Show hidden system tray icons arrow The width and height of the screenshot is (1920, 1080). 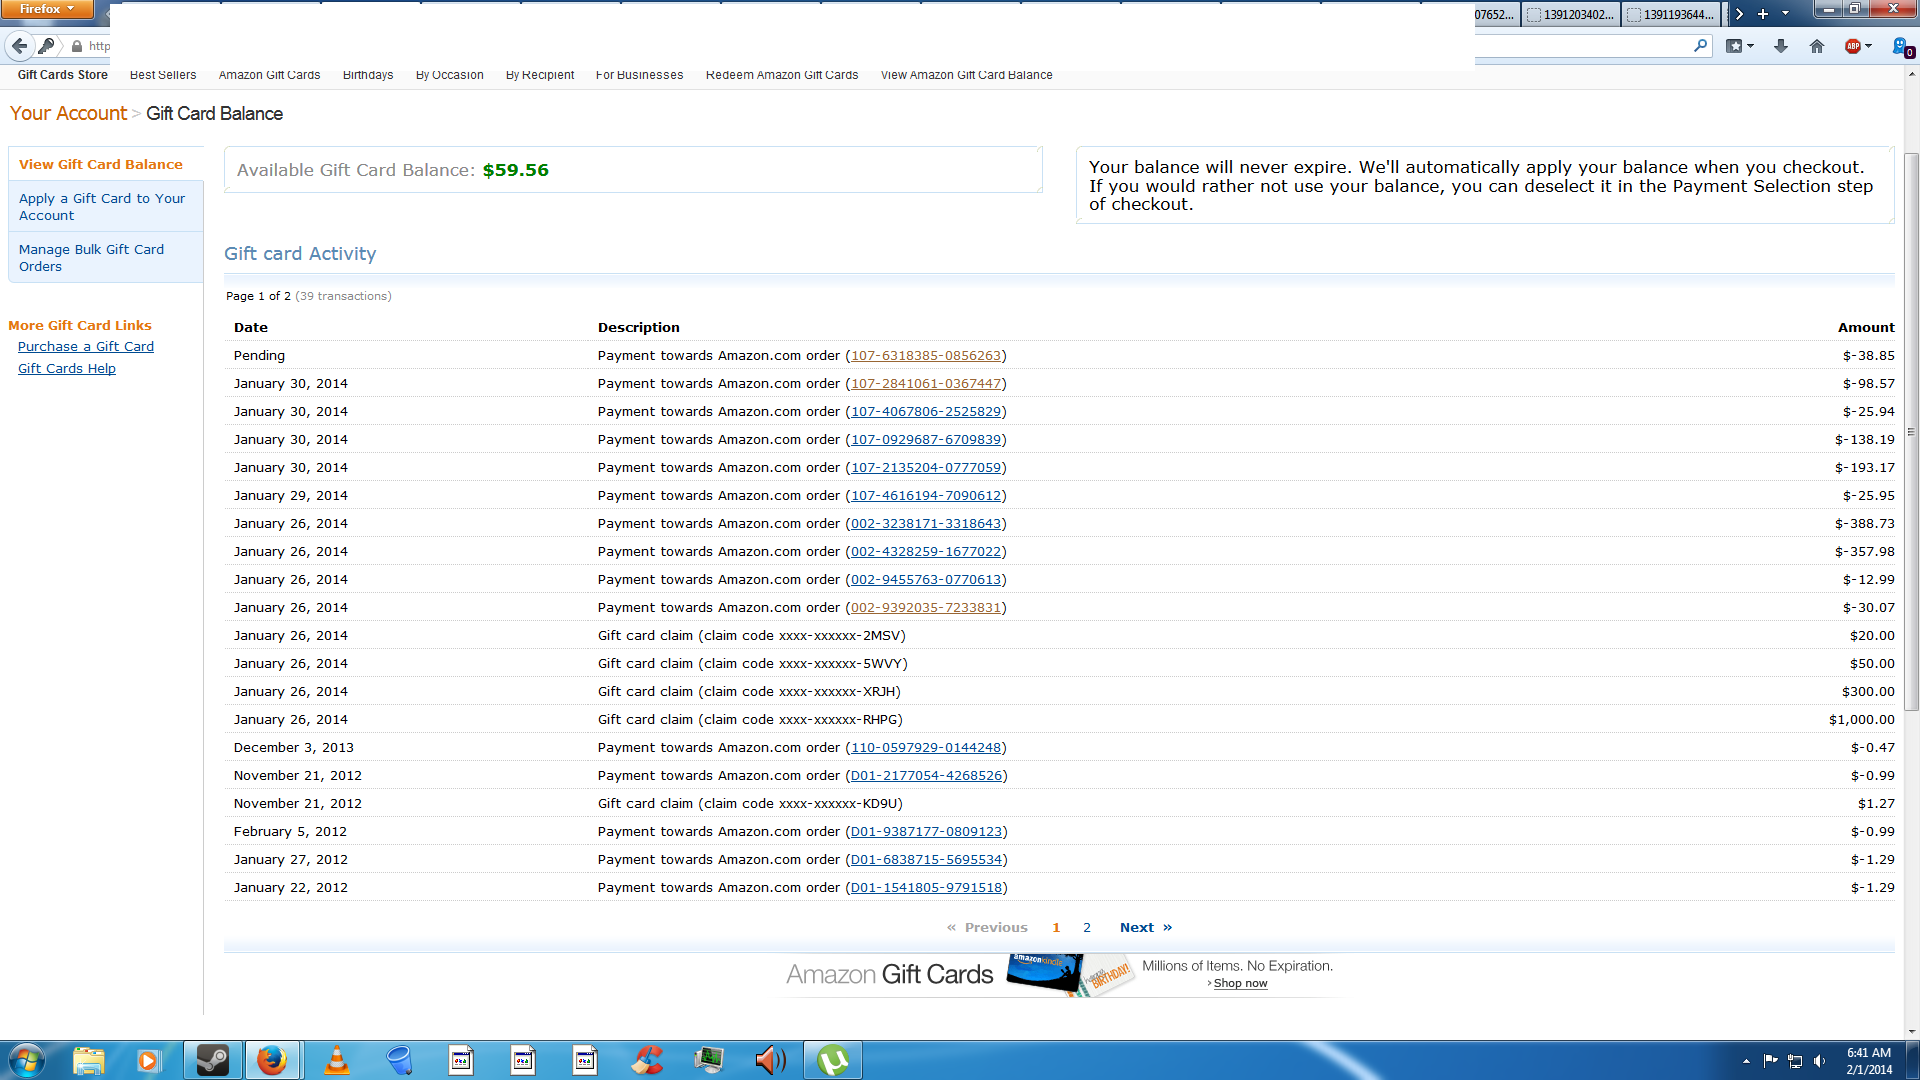[x=1746, y=1061]
